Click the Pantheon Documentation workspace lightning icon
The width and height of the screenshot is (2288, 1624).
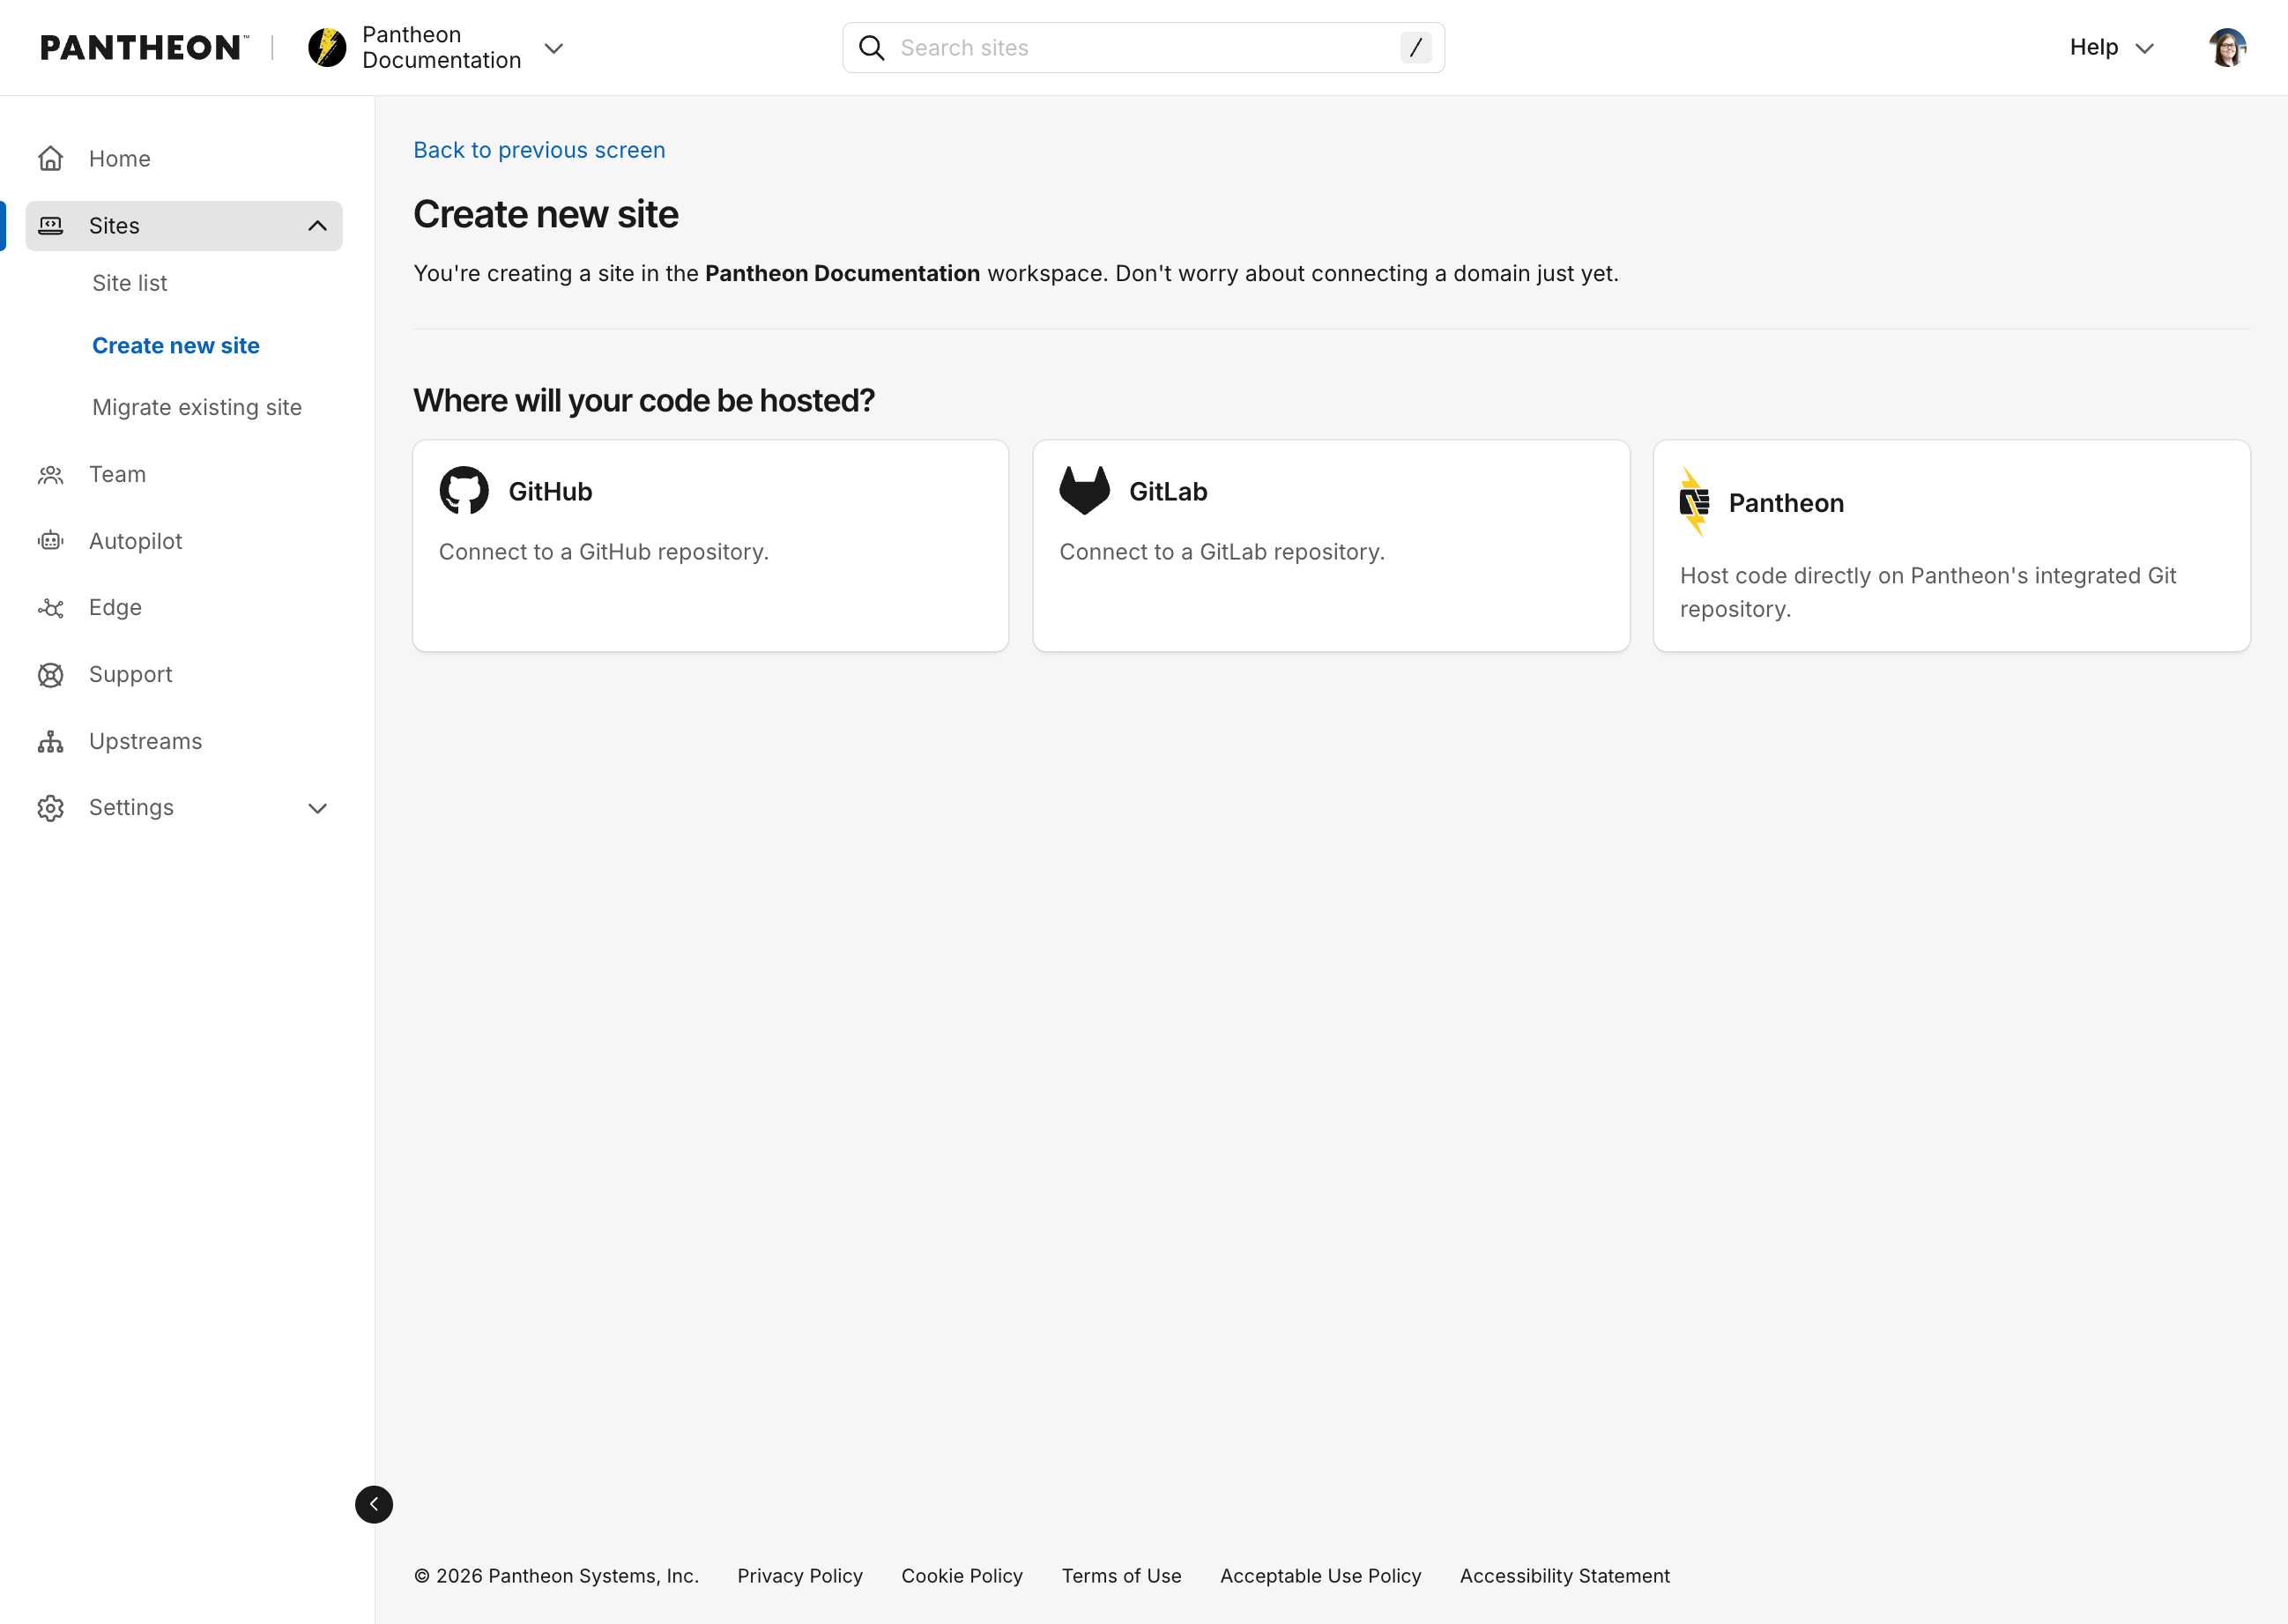(x=327, y=47)
